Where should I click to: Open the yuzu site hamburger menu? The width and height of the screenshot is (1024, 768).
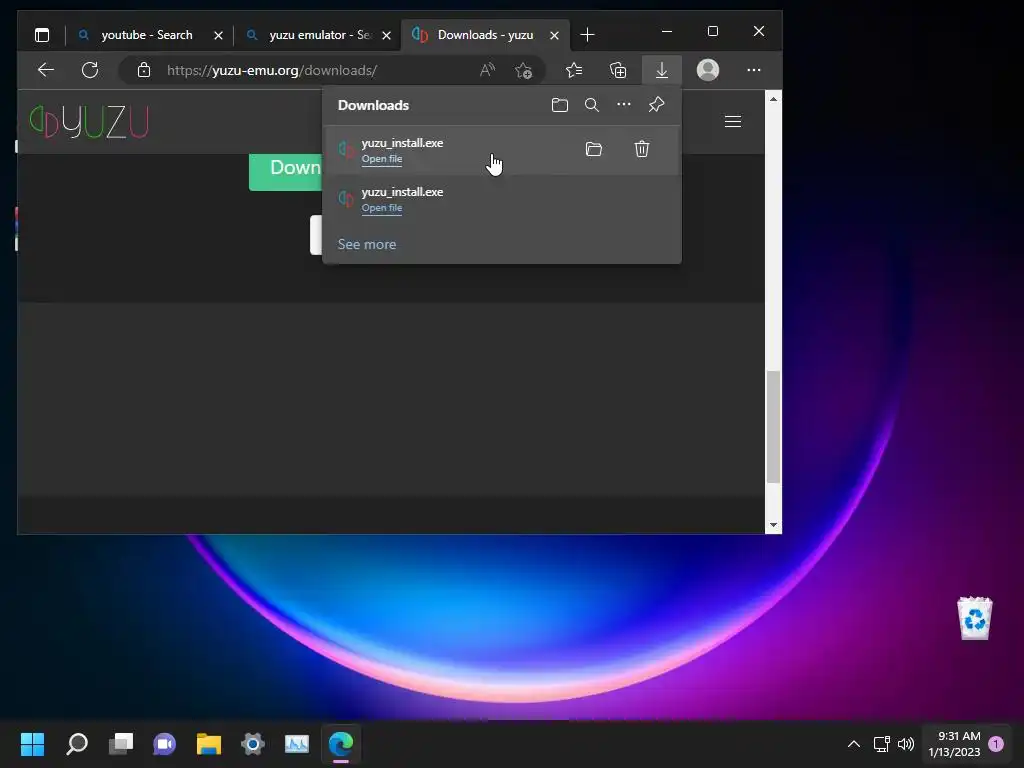point(733,121)
